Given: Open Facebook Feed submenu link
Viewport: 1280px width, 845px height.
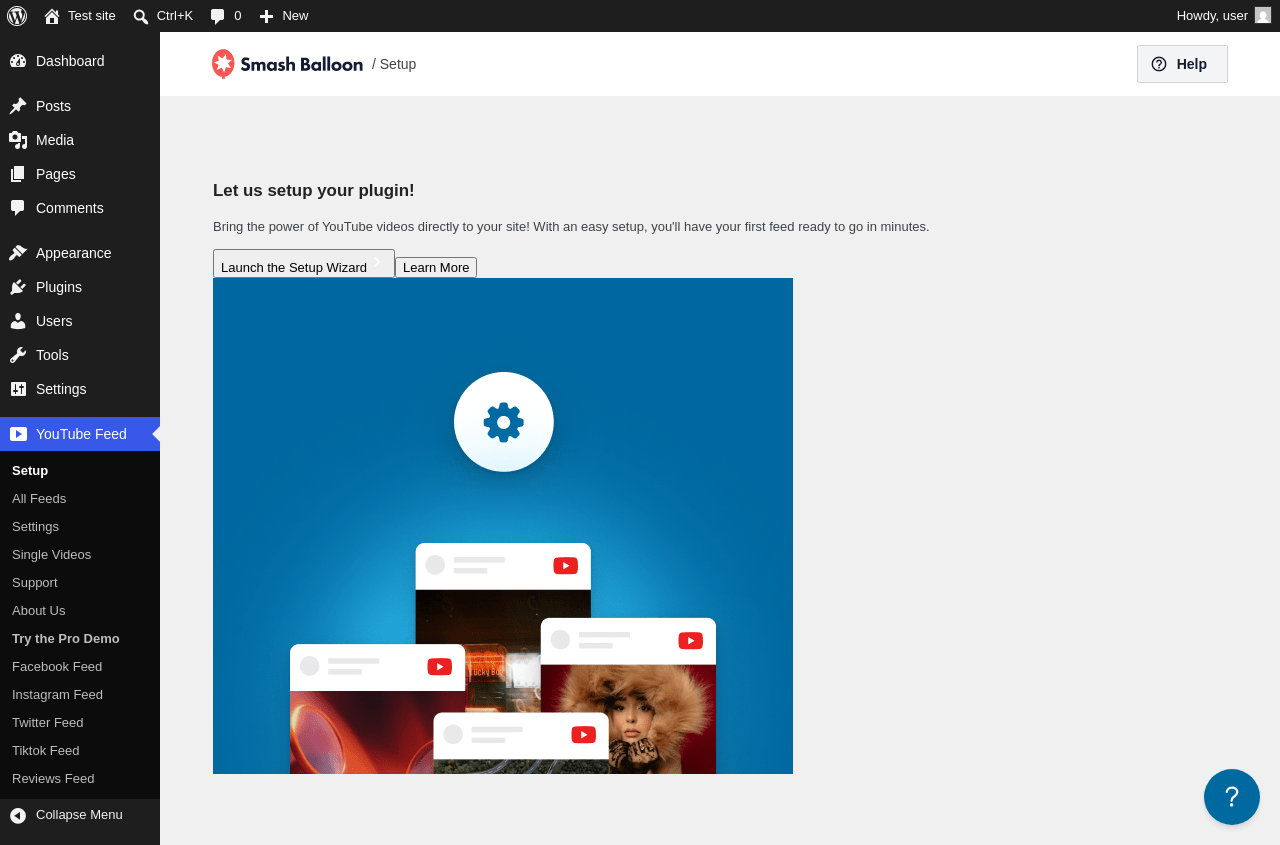Looking at the screenshot, I should pyautogui.click(x=80, y=667).
